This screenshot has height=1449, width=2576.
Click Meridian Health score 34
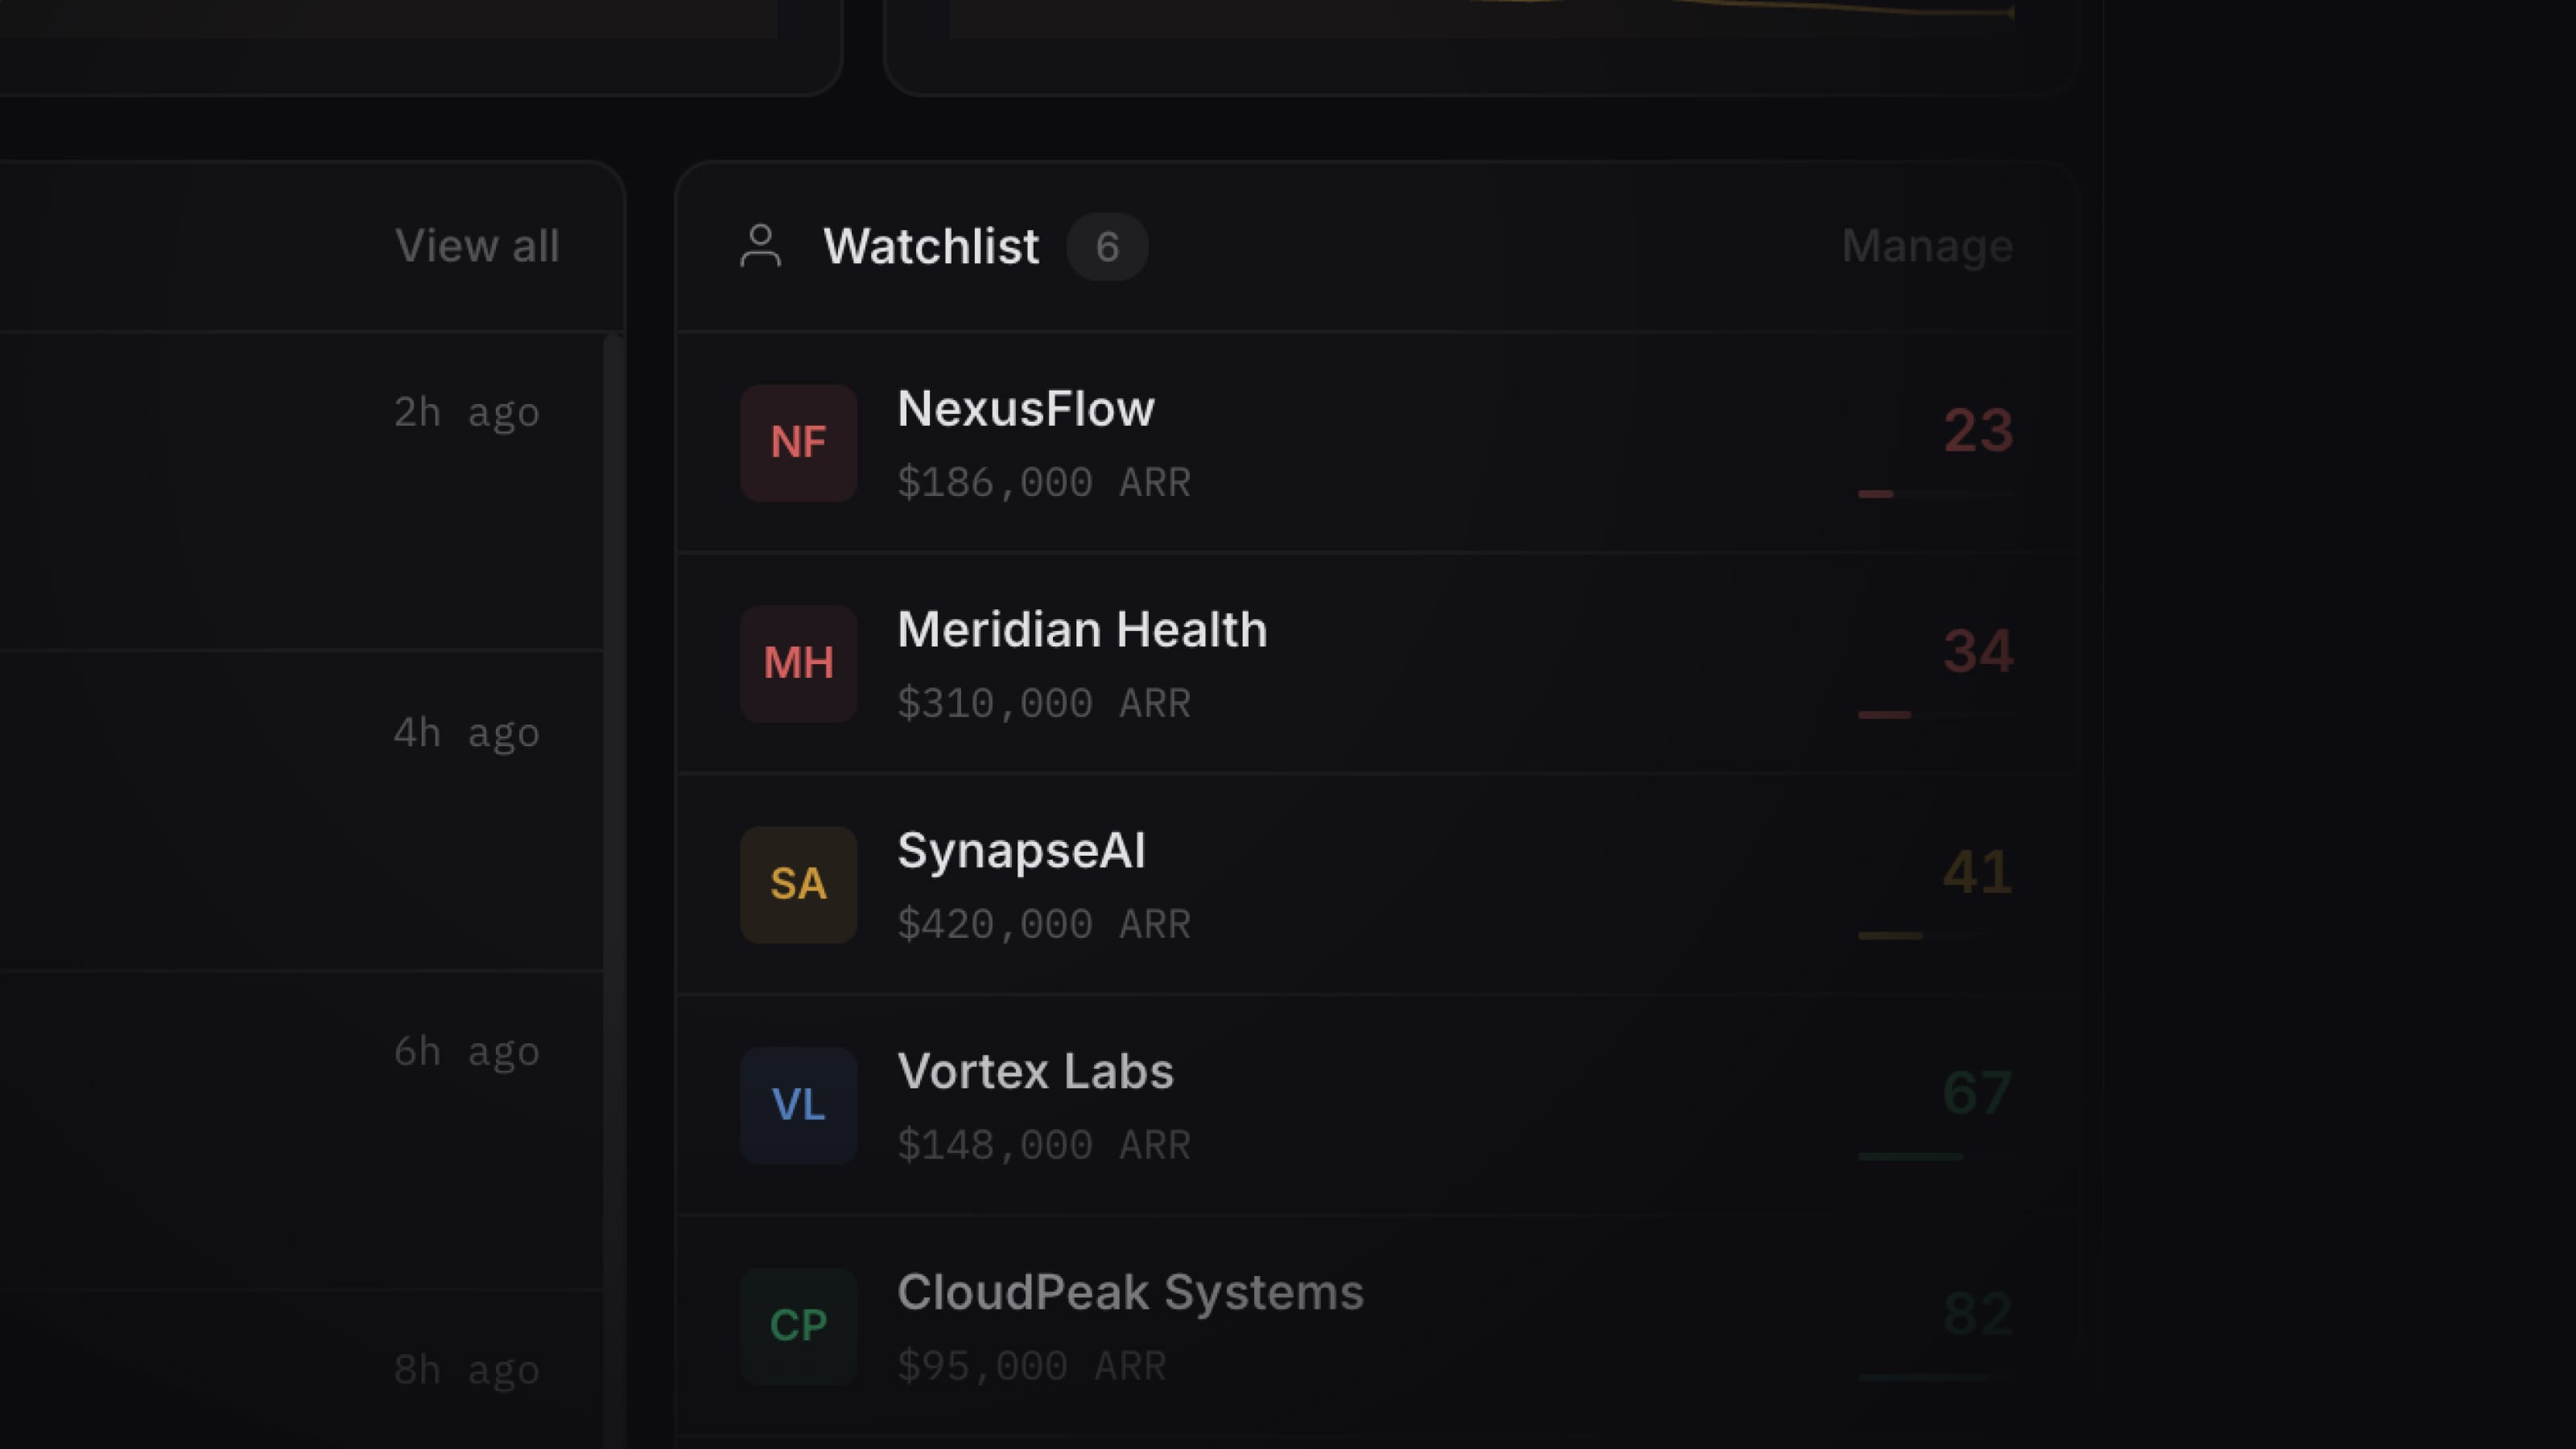click(1977, 652)
